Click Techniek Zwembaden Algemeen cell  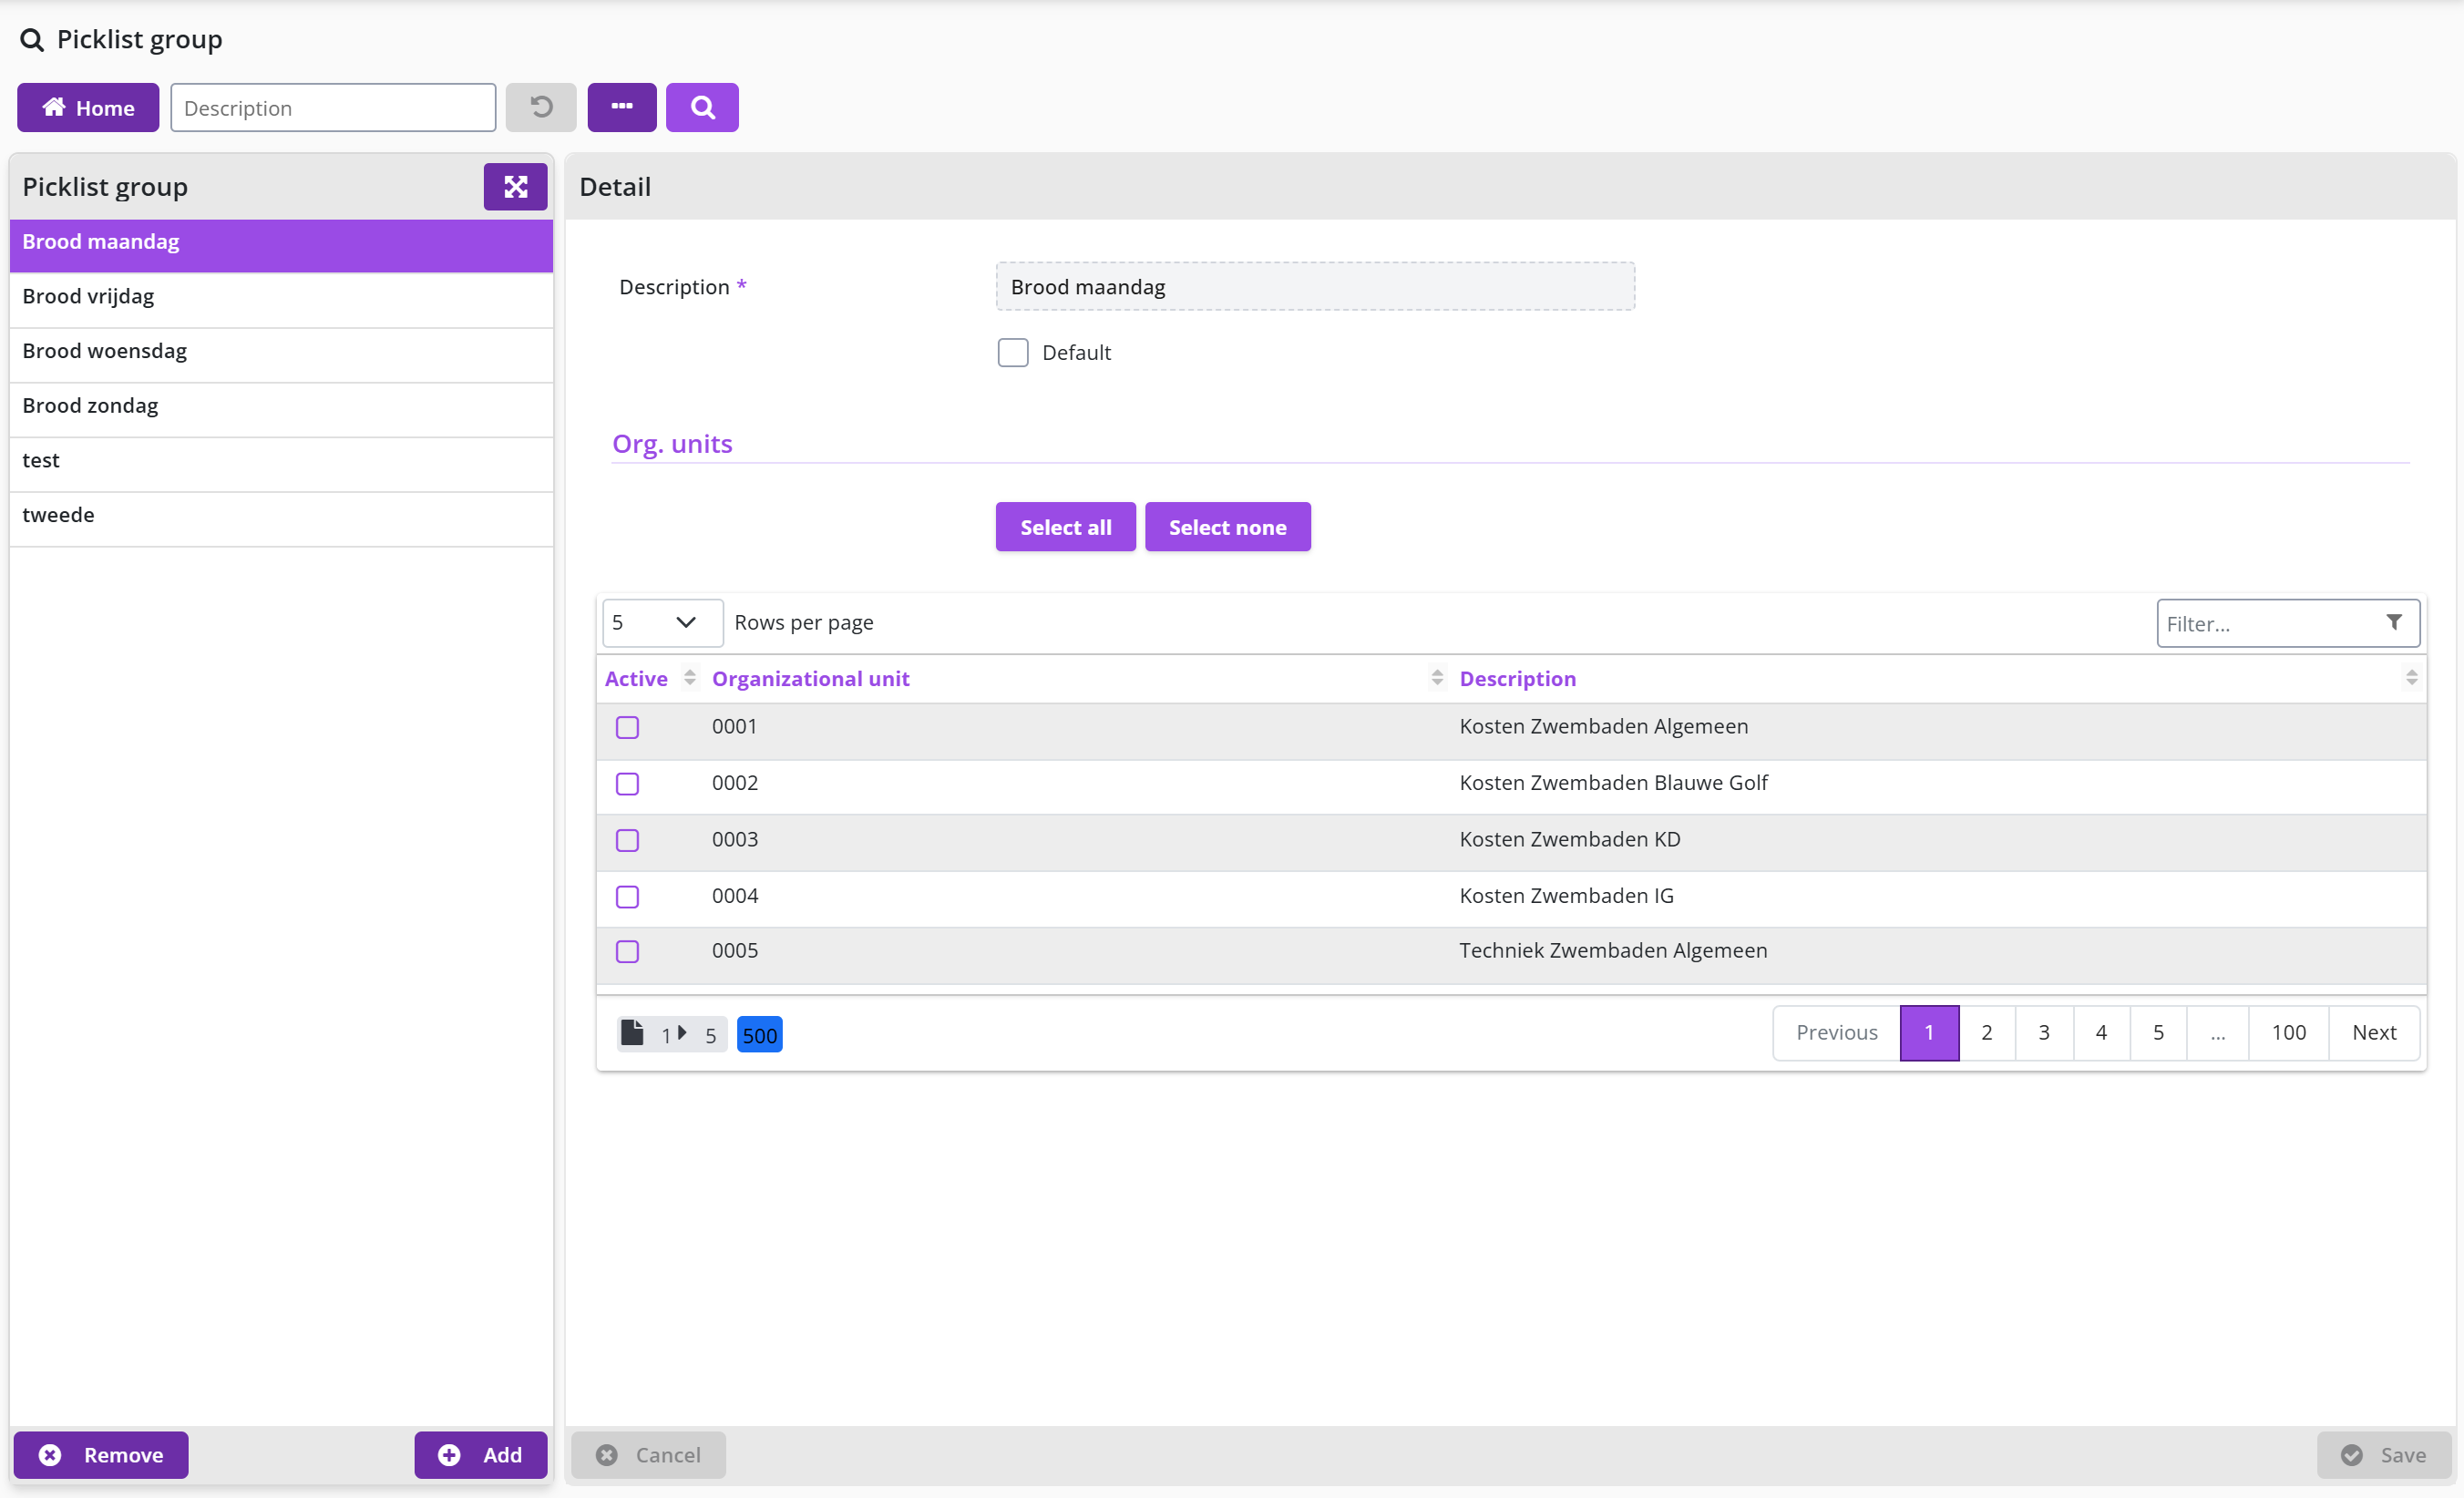pyautogui.click(x=1613, y=951)
